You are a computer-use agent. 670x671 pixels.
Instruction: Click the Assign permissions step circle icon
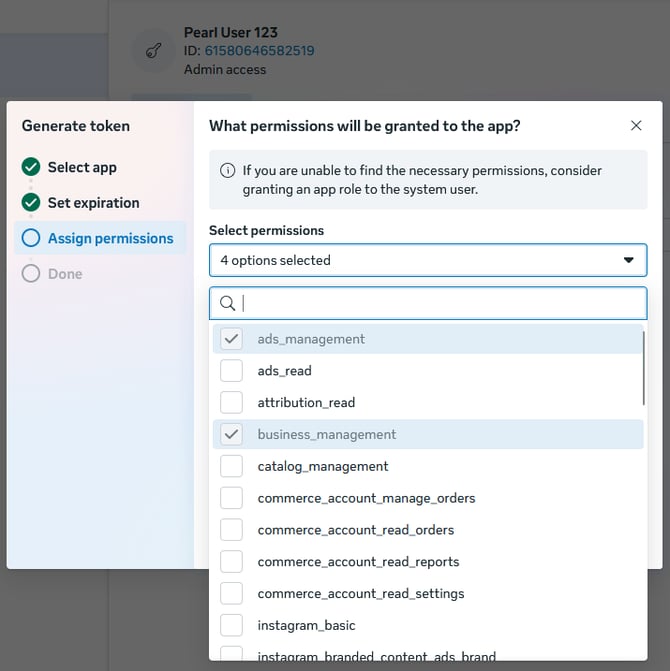pyautogui.click(x=31, y=238)
